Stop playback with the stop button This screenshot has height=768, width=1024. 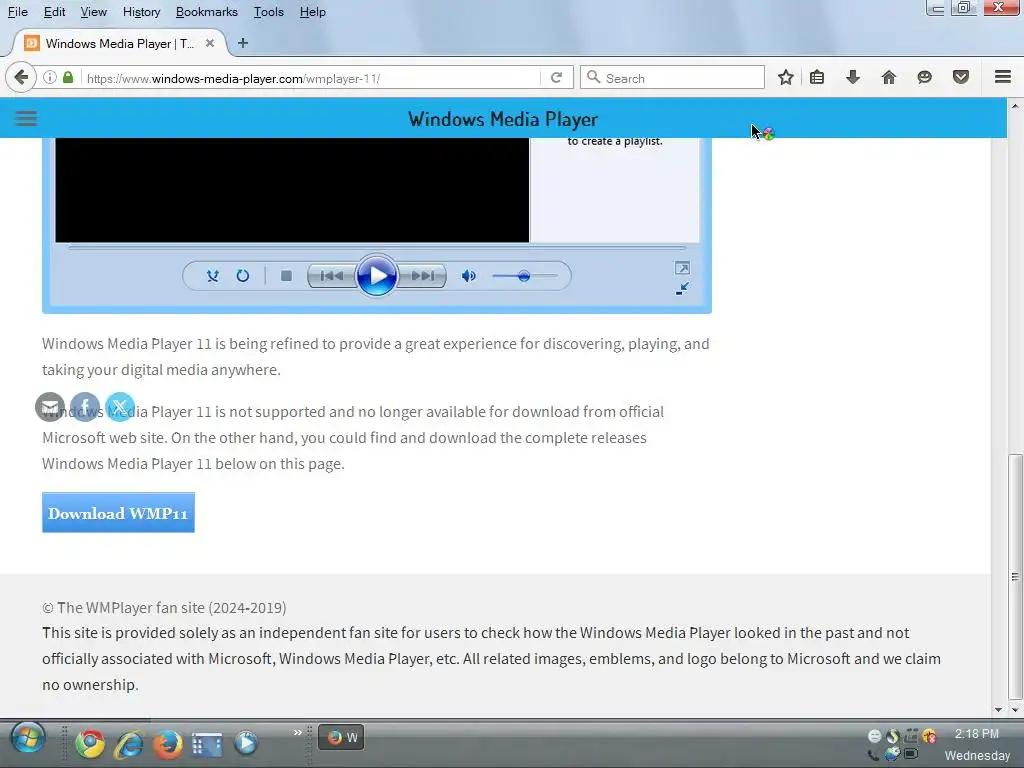pyautogui.click(x=286, y=276)
